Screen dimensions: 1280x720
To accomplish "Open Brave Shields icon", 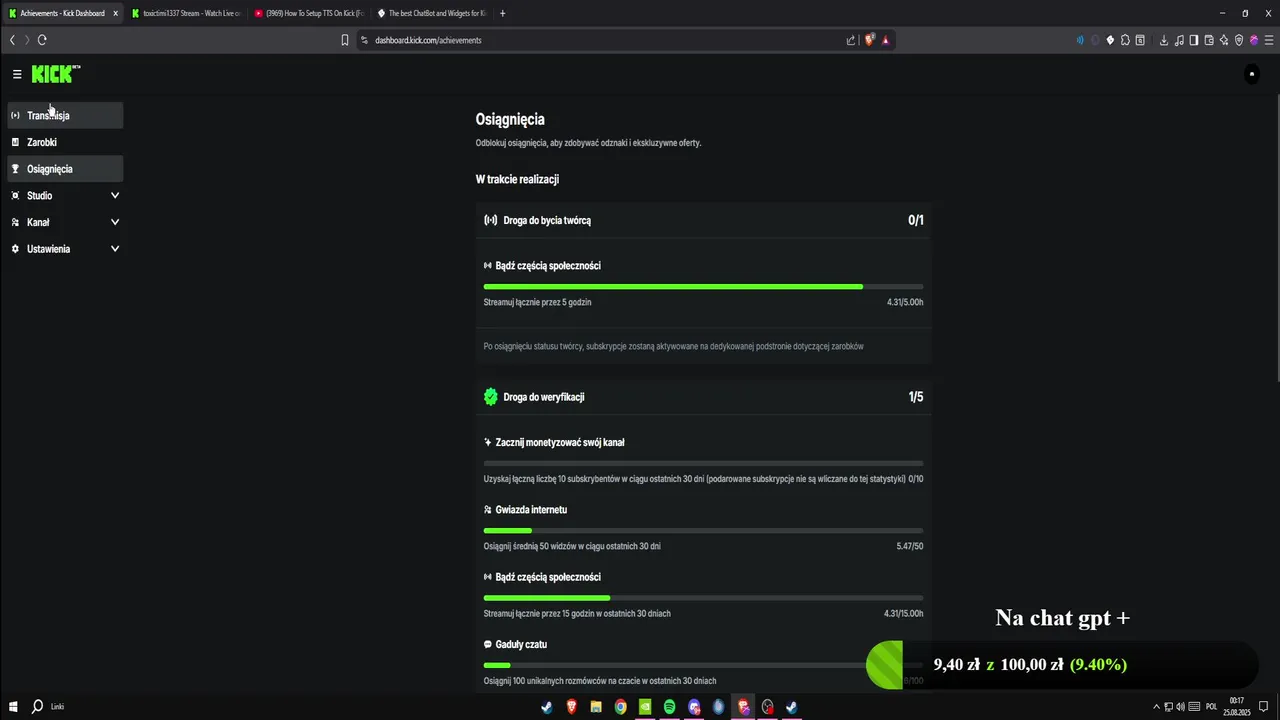I will click(869, 40).
